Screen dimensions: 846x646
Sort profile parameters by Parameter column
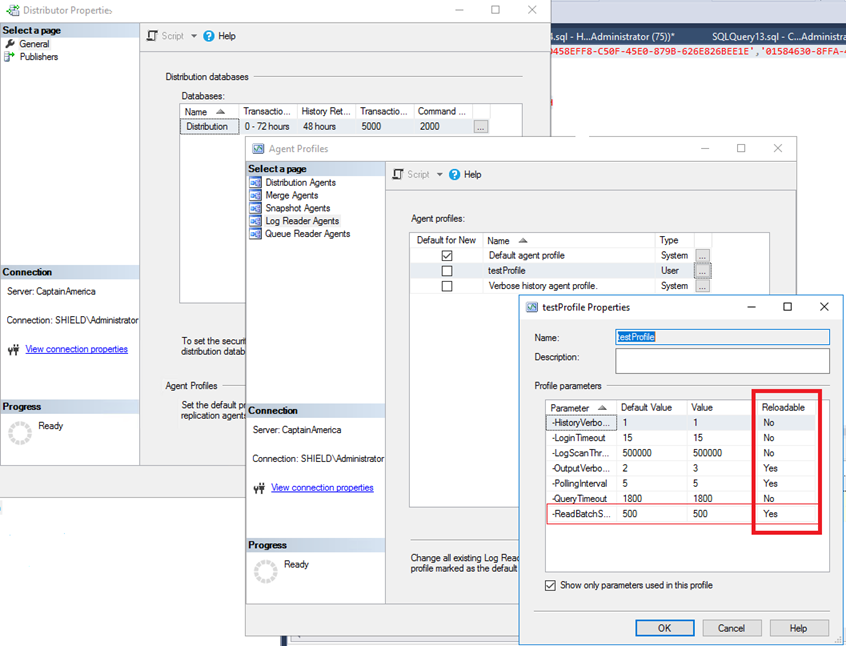click(581, 407)
